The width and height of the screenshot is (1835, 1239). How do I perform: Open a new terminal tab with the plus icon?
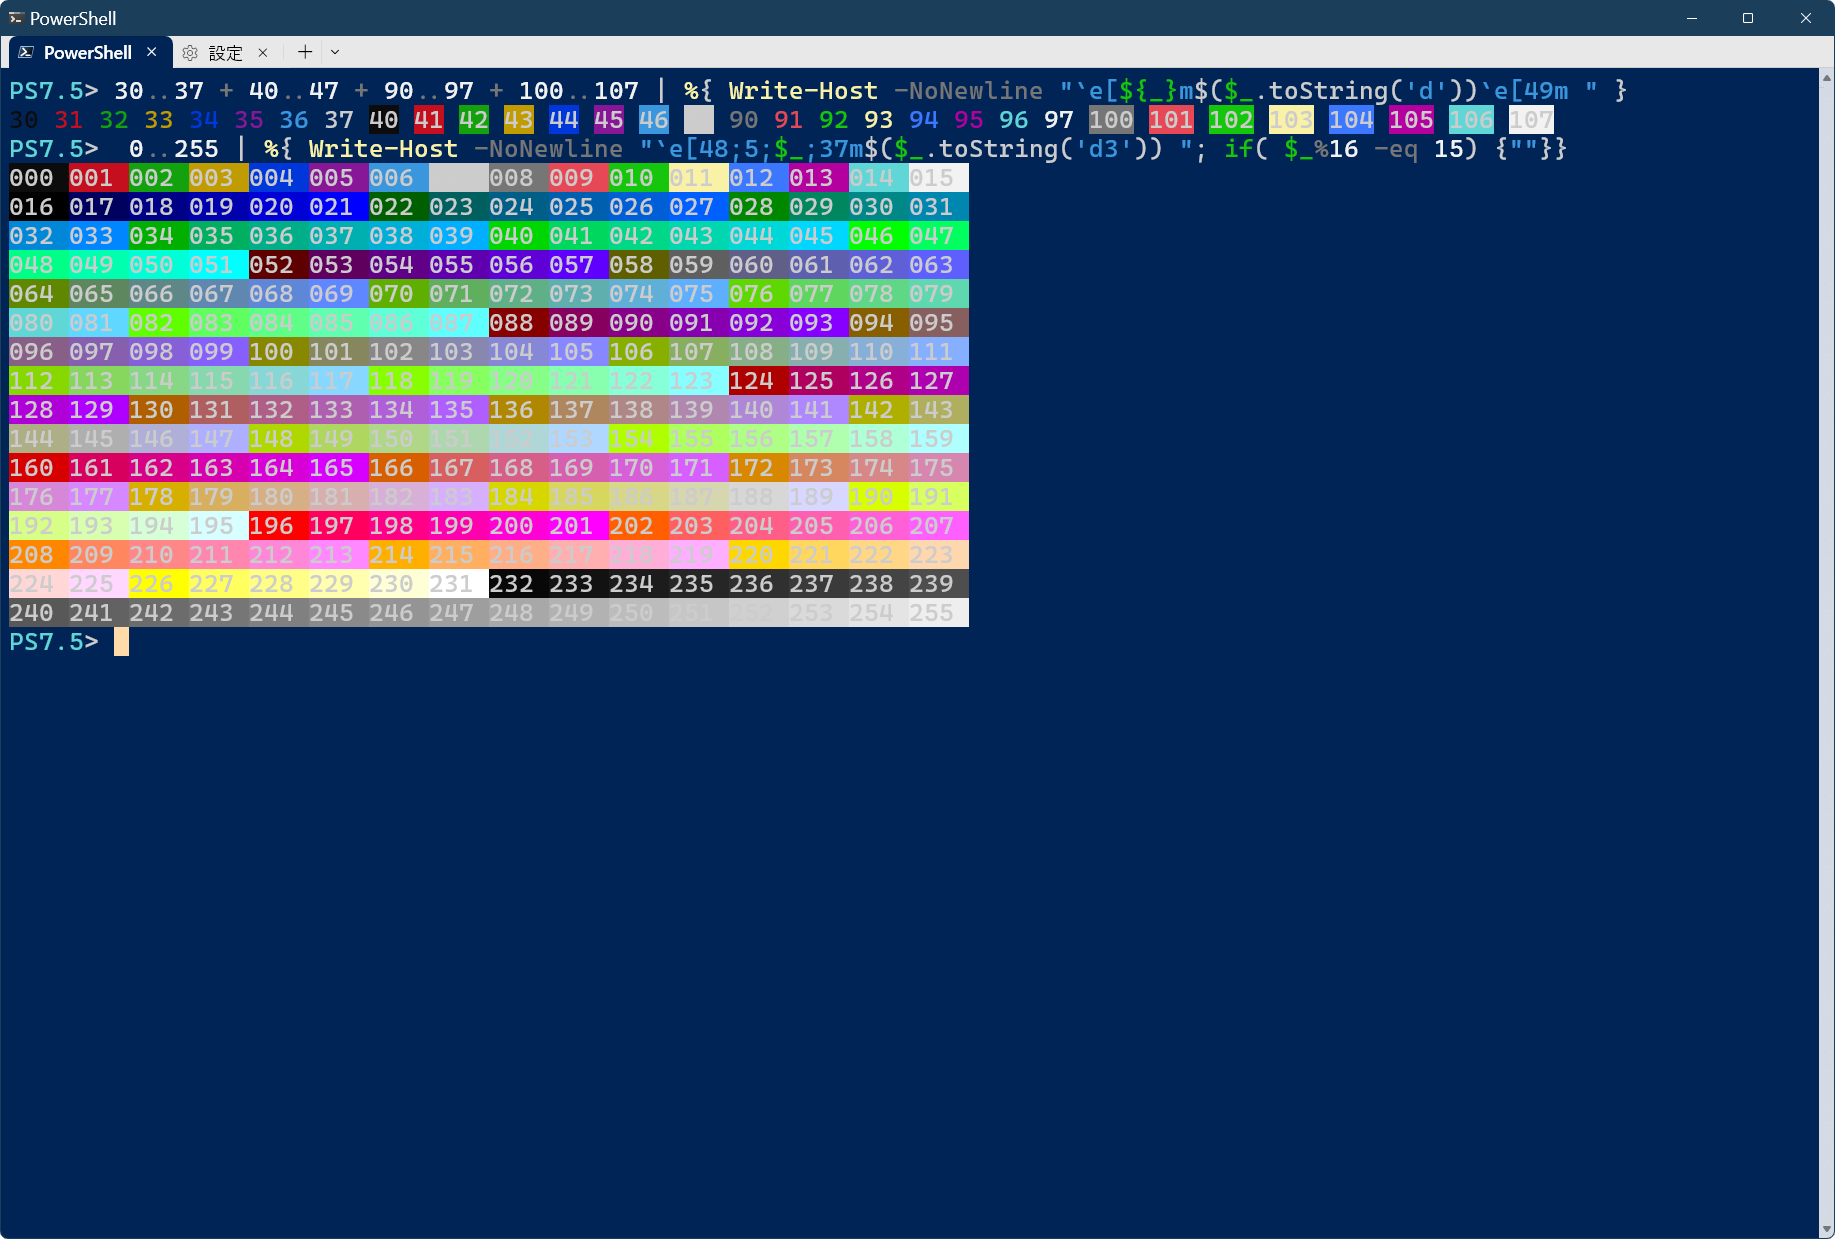click(x=304, y=52)
